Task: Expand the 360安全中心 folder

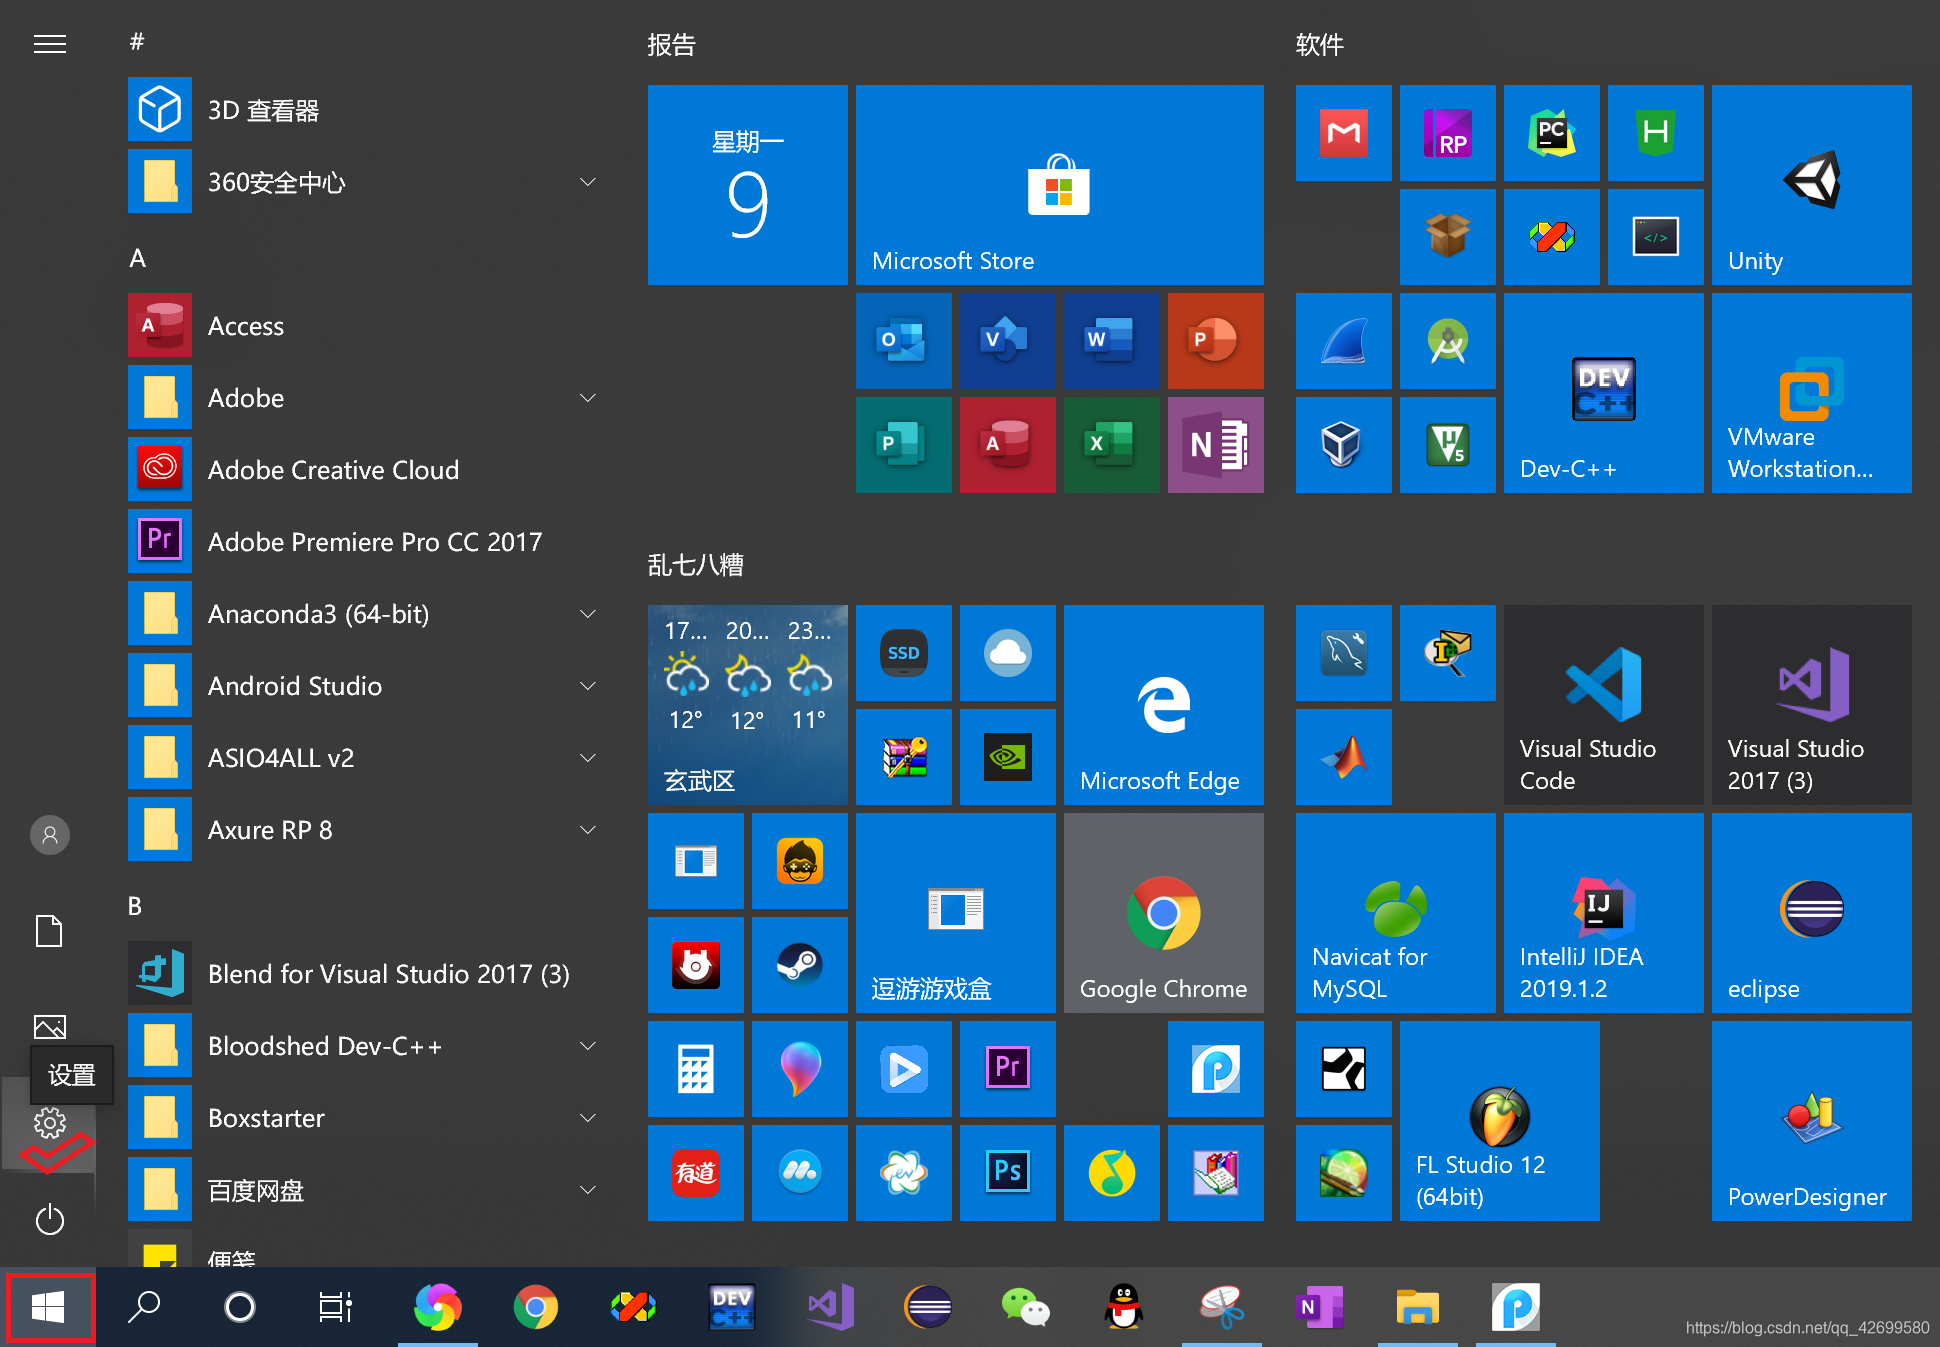Action: (368, 182)
